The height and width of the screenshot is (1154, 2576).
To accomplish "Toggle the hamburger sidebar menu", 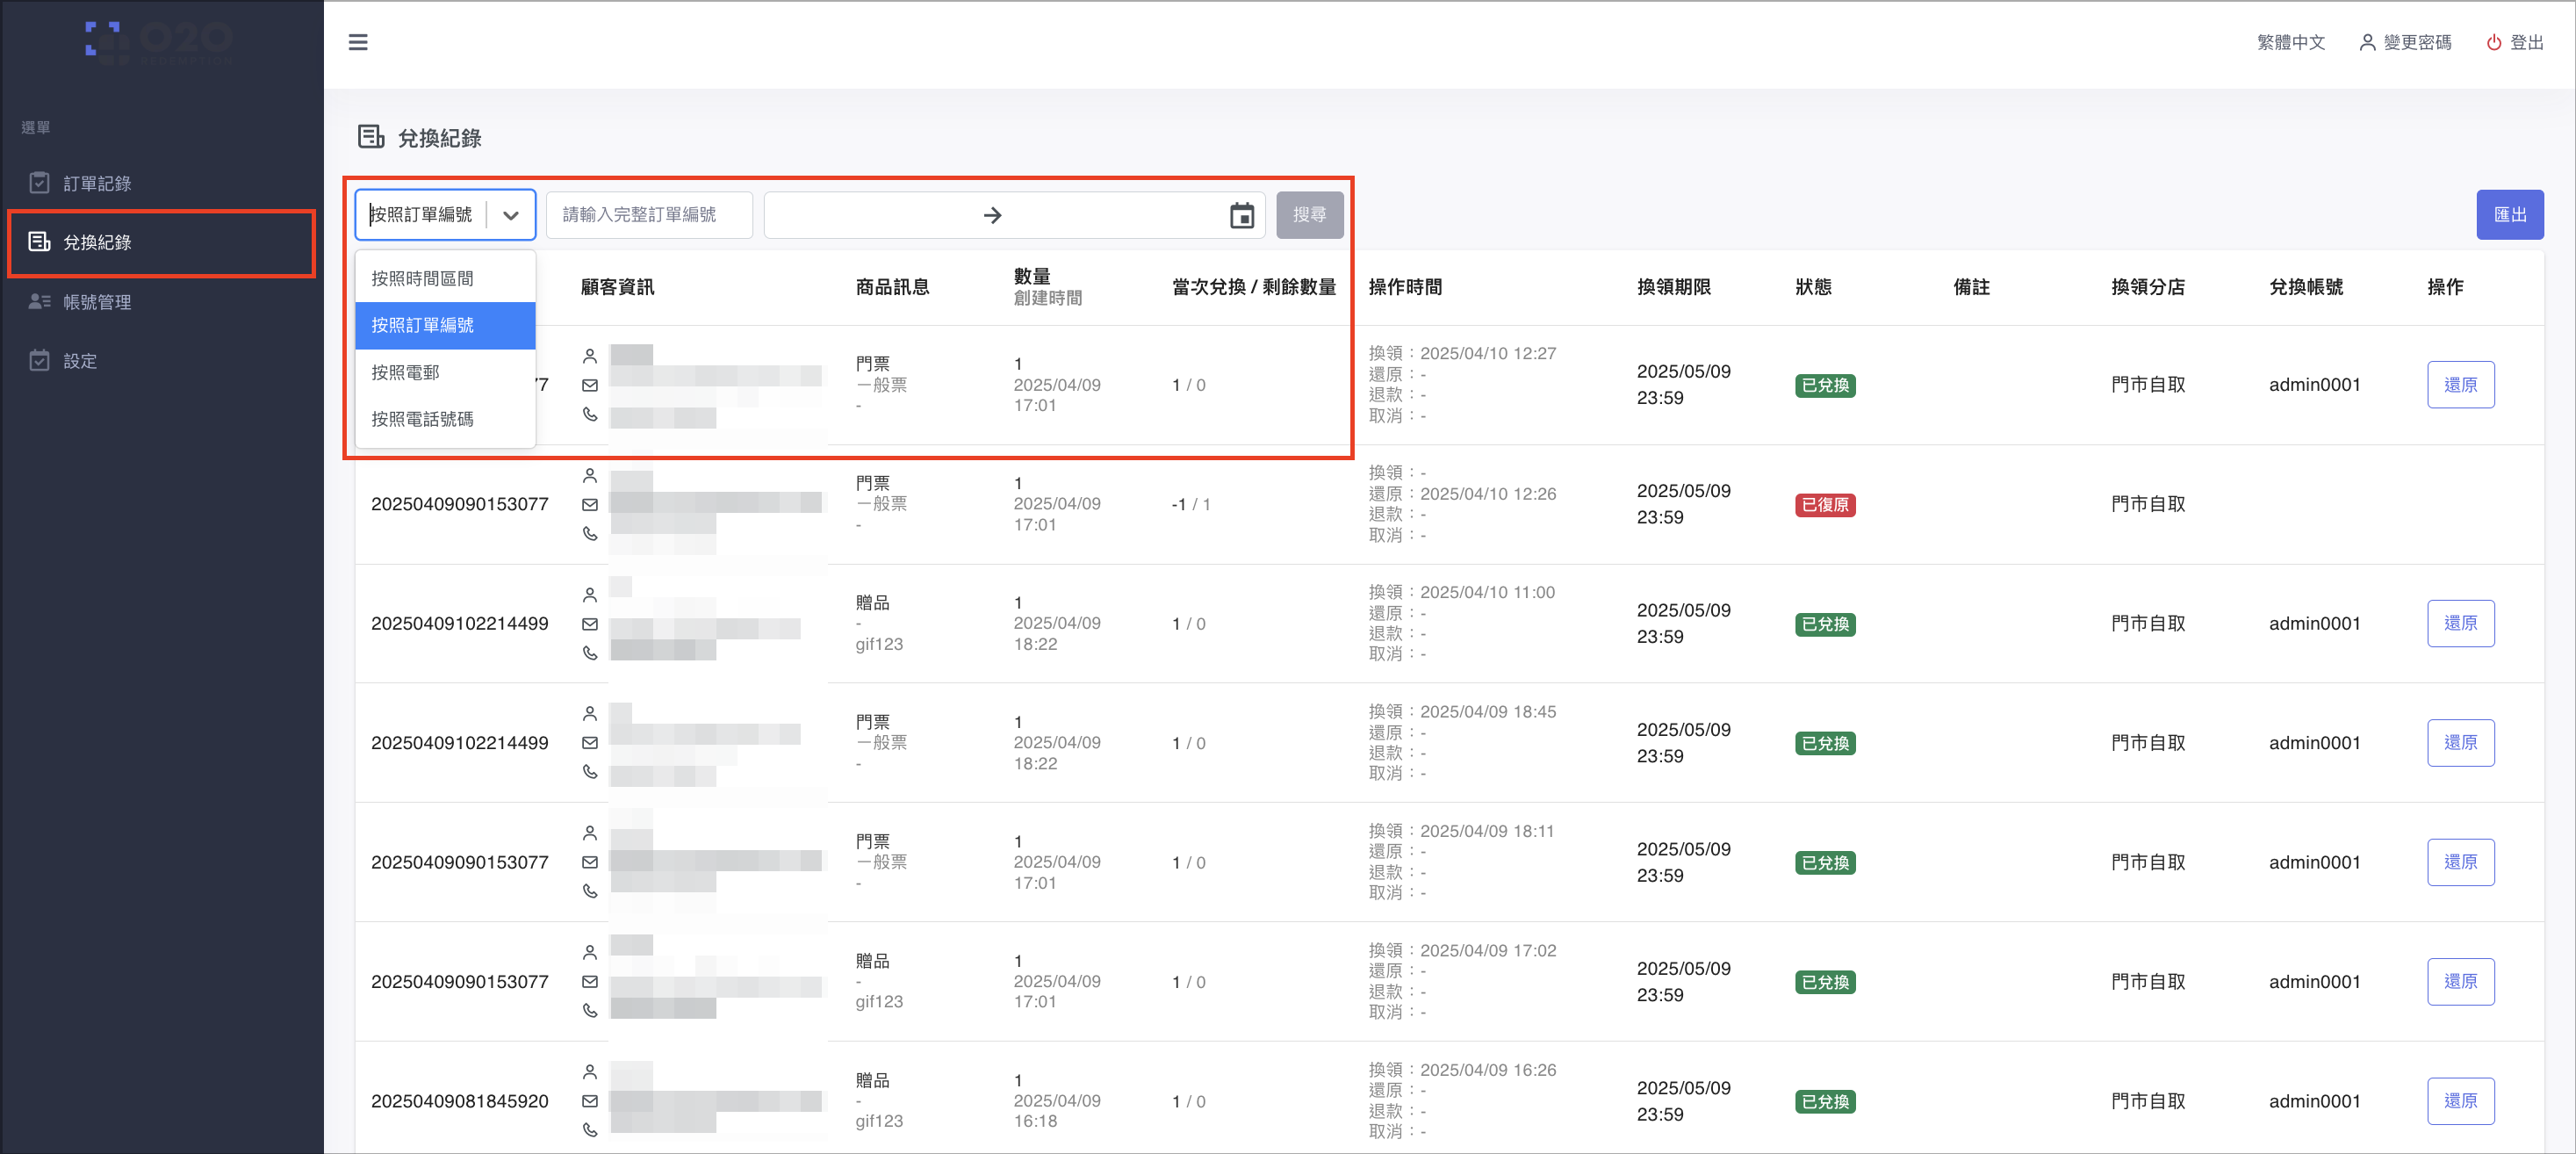I will (358, 42).
